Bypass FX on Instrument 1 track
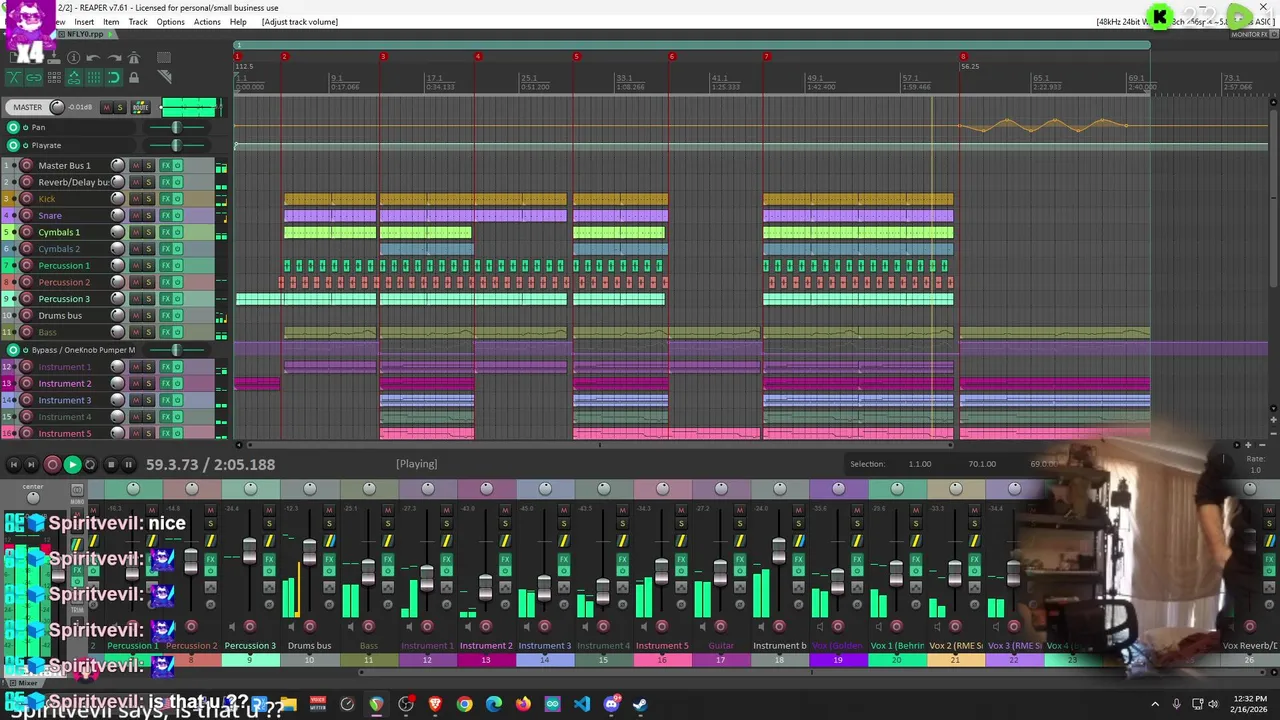This screenshot has width=1280, height=720. tap(178, 367)
